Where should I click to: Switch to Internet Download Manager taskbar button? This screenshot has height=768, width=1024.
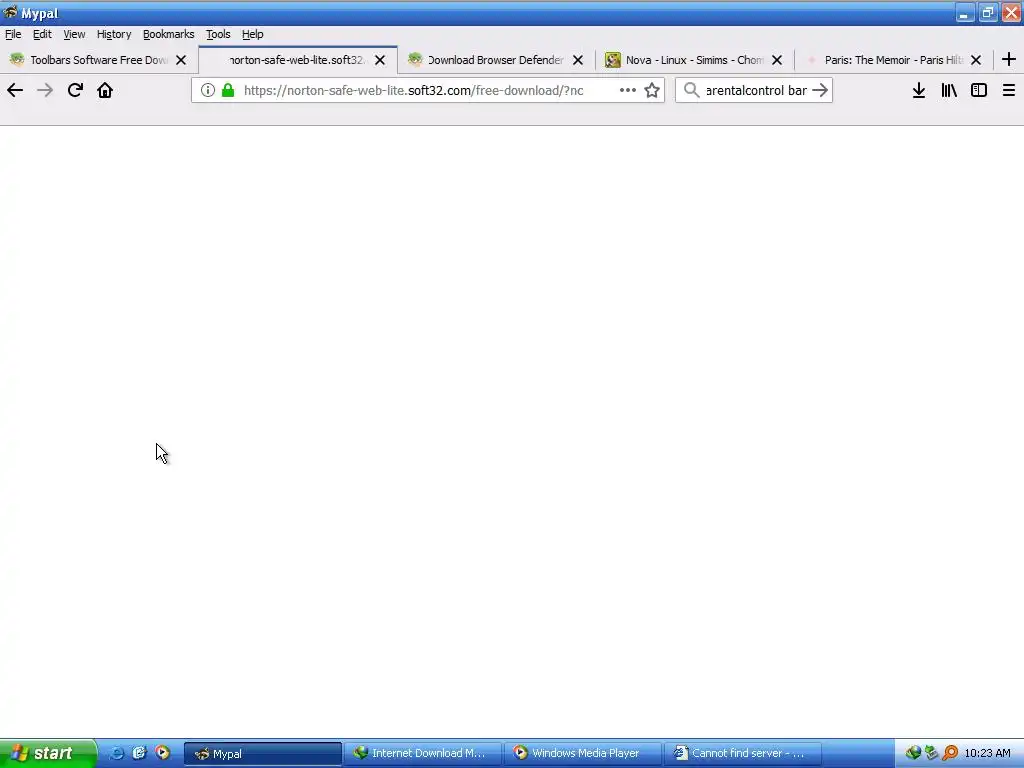click(423, 754)
